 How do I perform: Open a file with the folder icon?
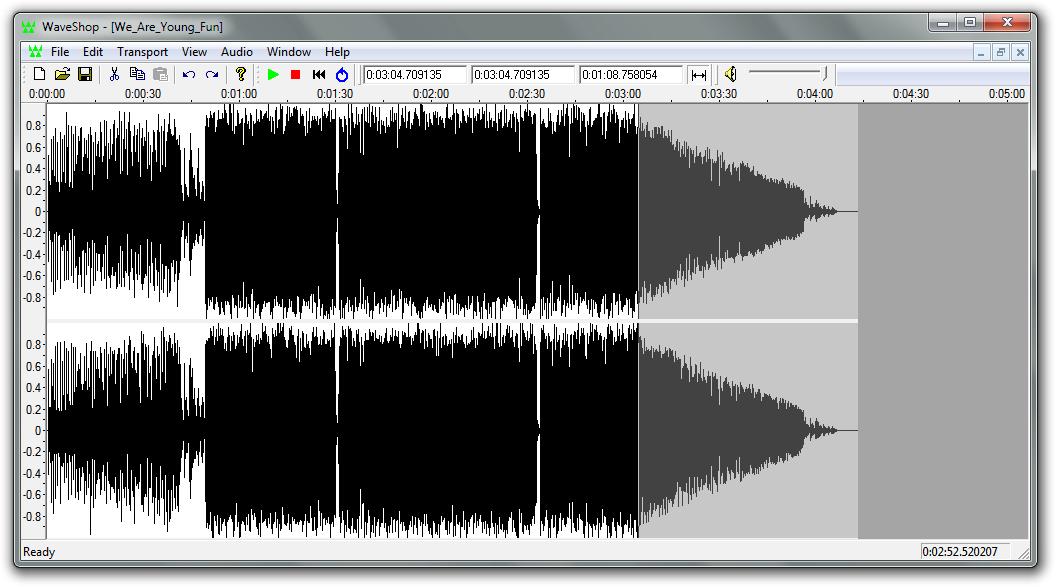(62, 74)
